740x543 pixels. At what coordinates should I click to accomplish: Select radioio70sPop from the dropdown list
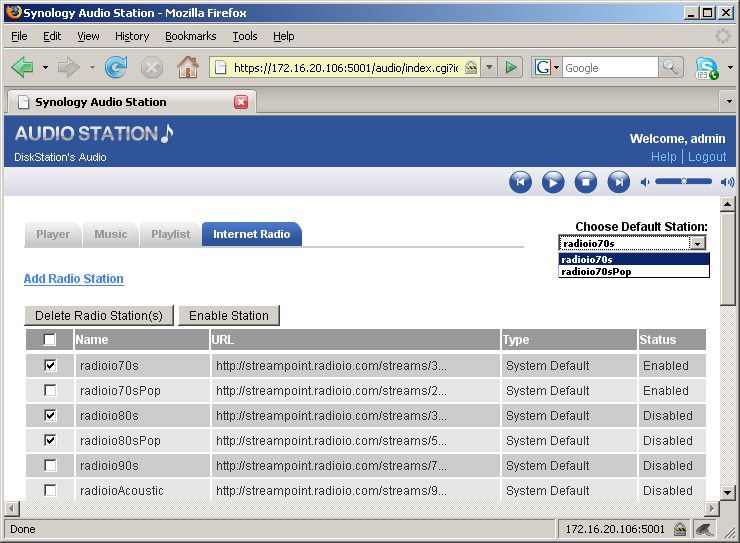(634, 271)
